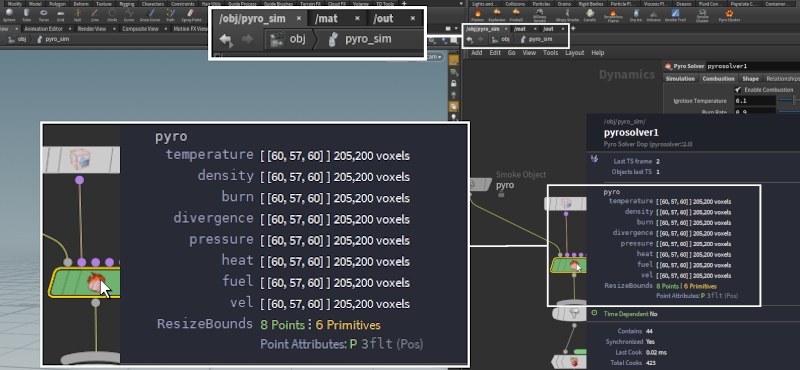Select the green pyrosolver node in network
The image size is (800, 370).
pyautogui.click(x=568, y=265)
